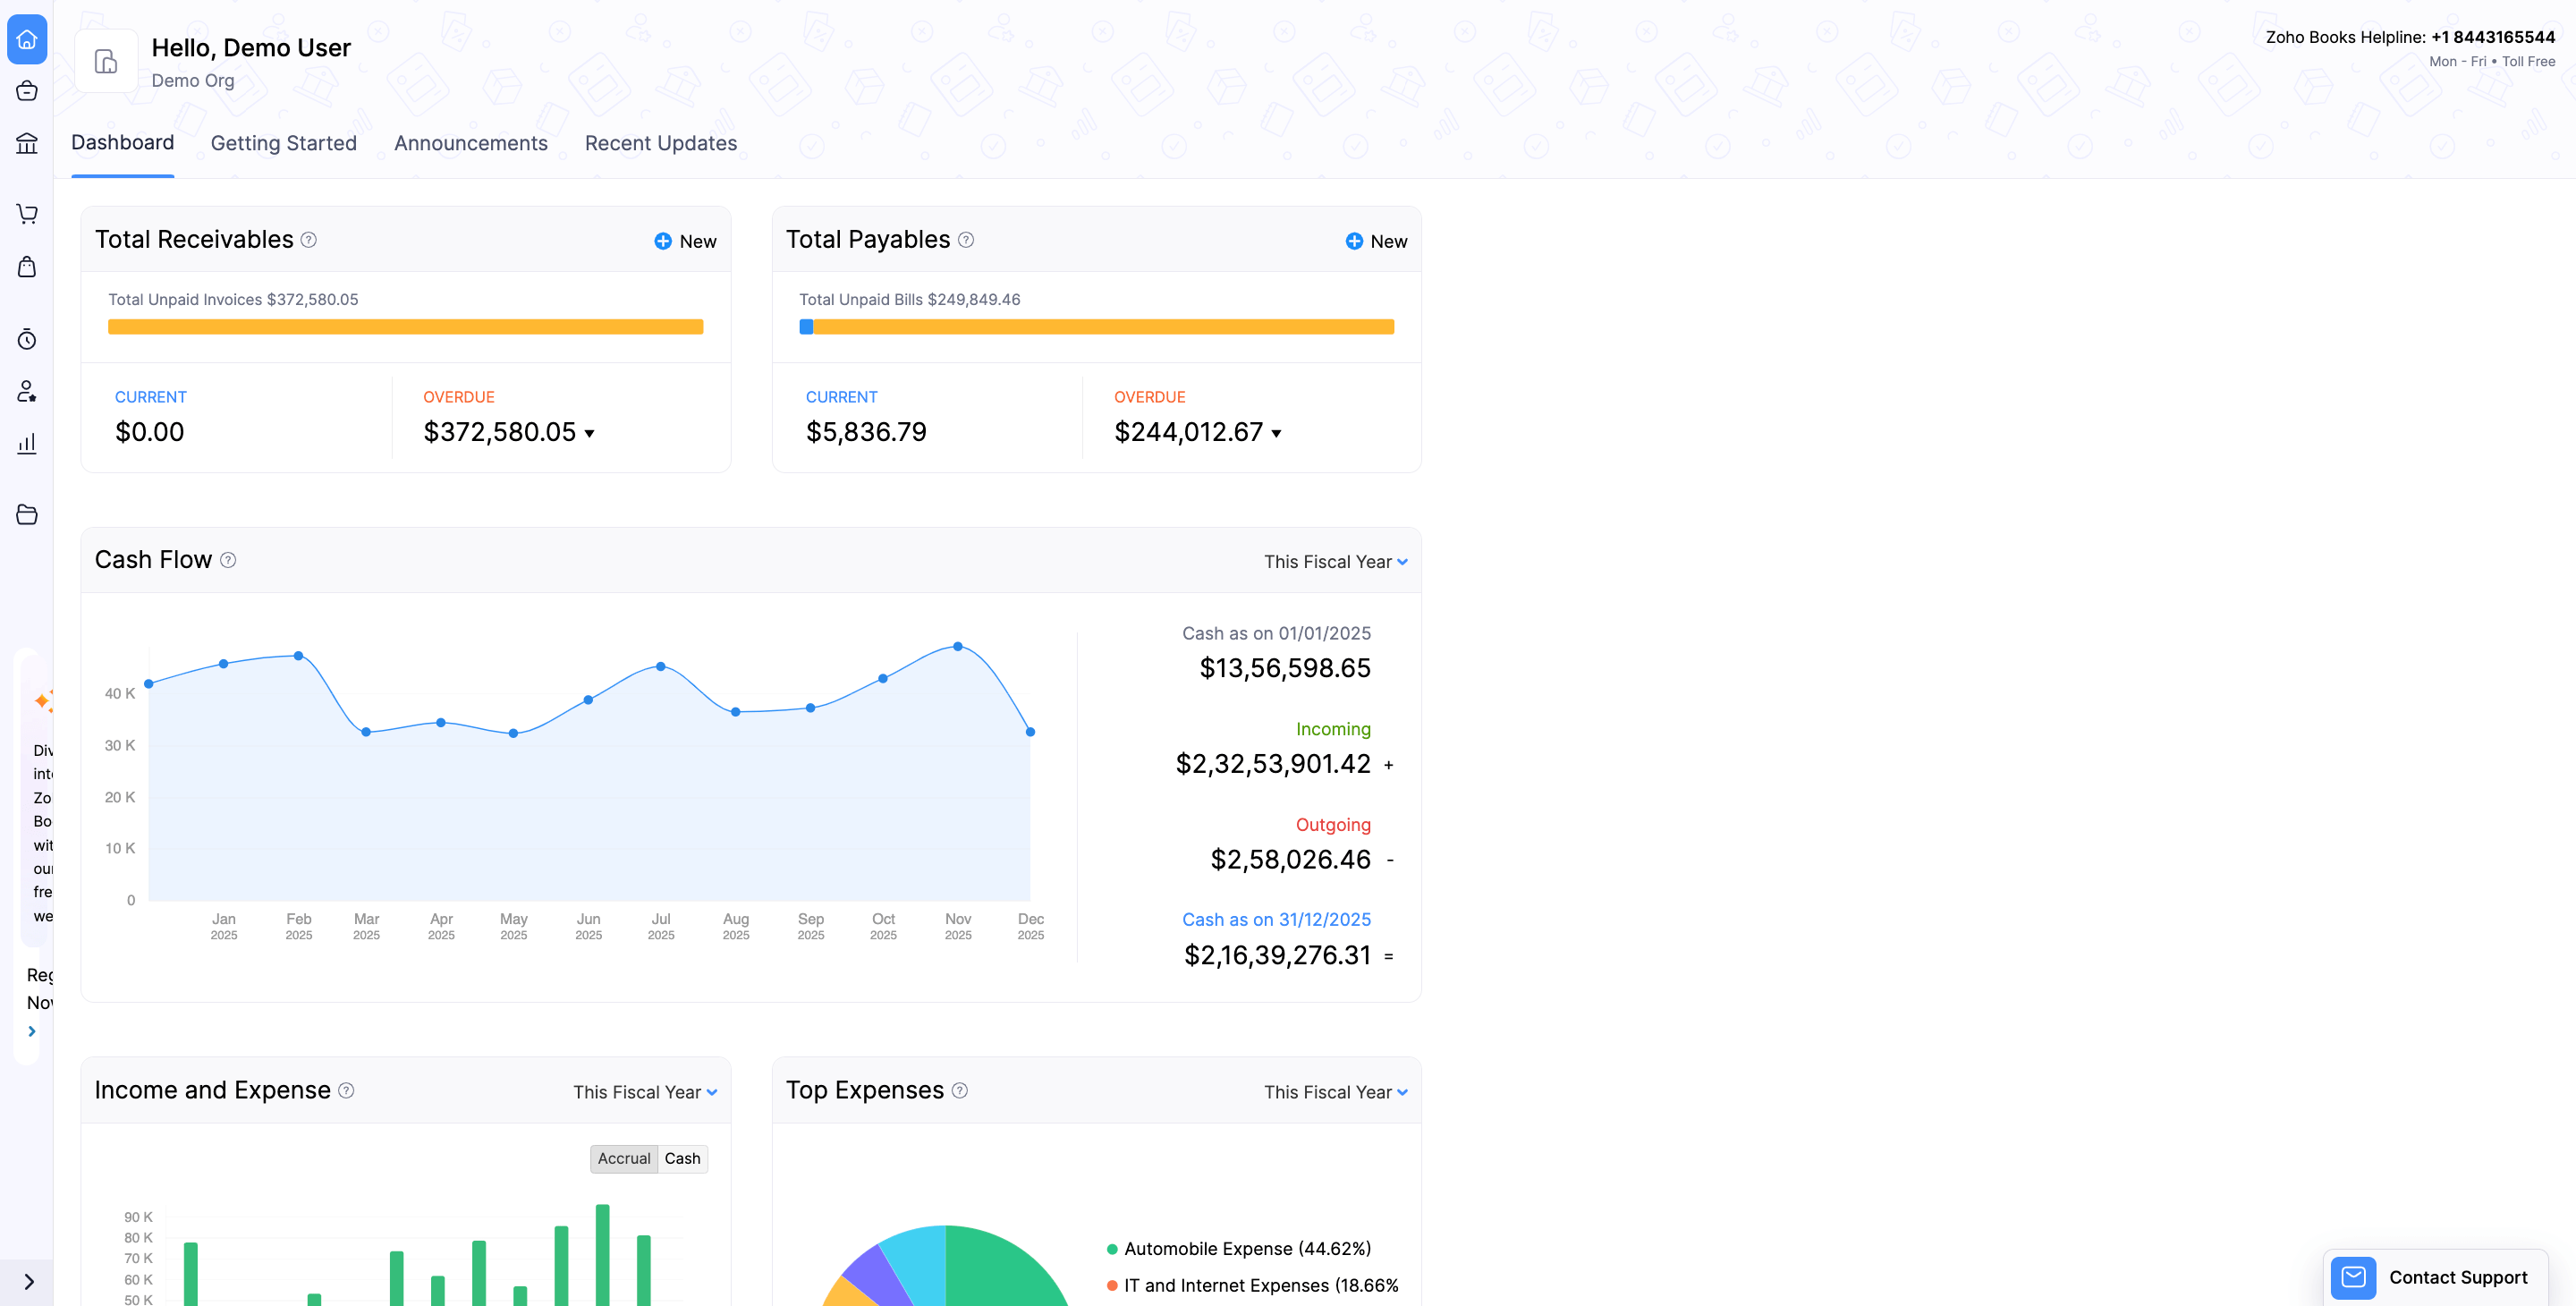Open Reports via the bar chart icon
The image size is (2576, 1306).
tap(27, 443)
